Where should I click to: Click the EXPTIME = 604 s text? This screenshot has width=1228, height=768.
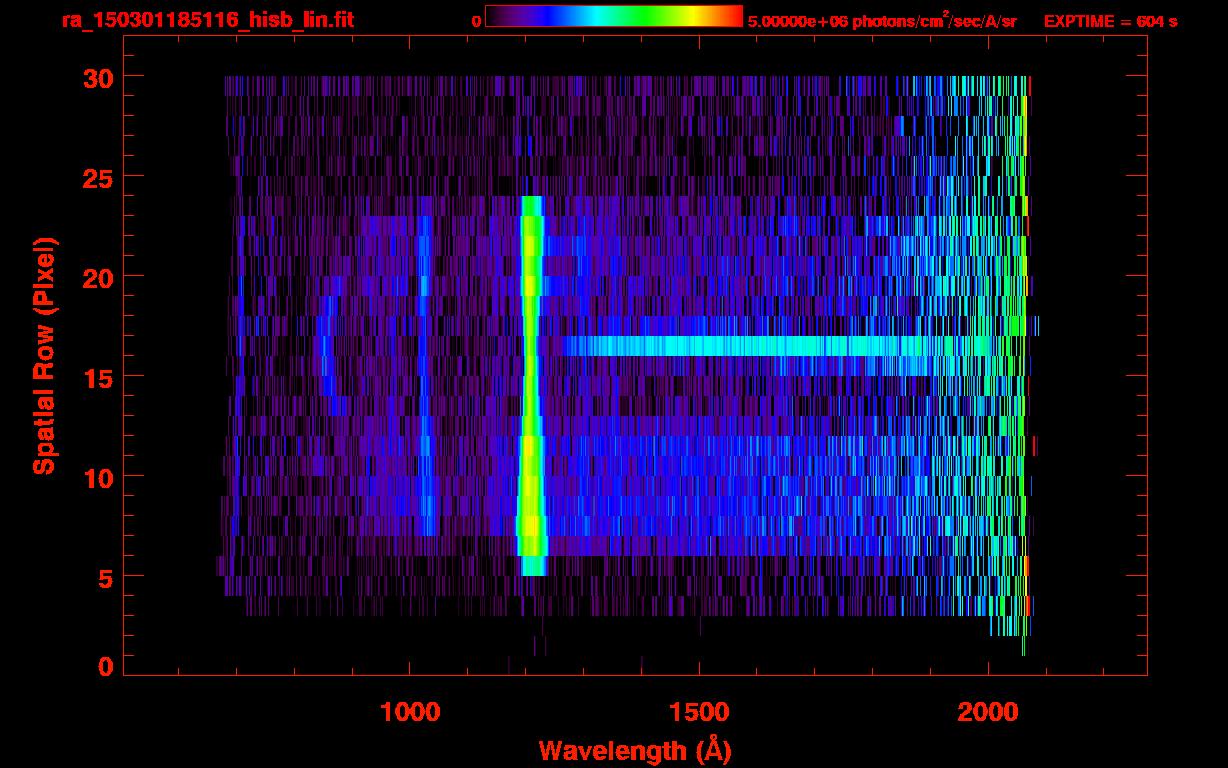tap(1110, 21)
